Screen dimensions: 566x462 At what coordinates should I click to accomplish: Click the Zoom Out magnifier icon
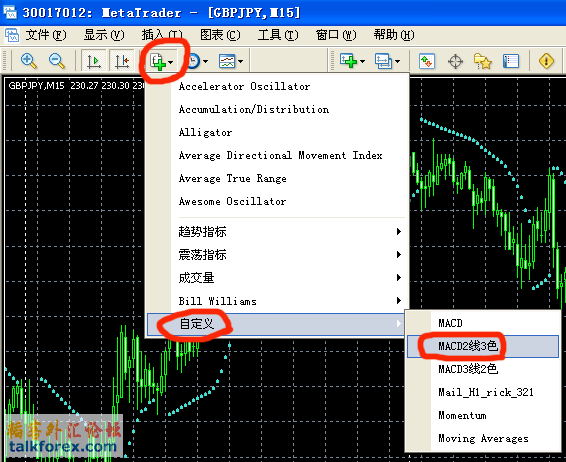(57, 61)
